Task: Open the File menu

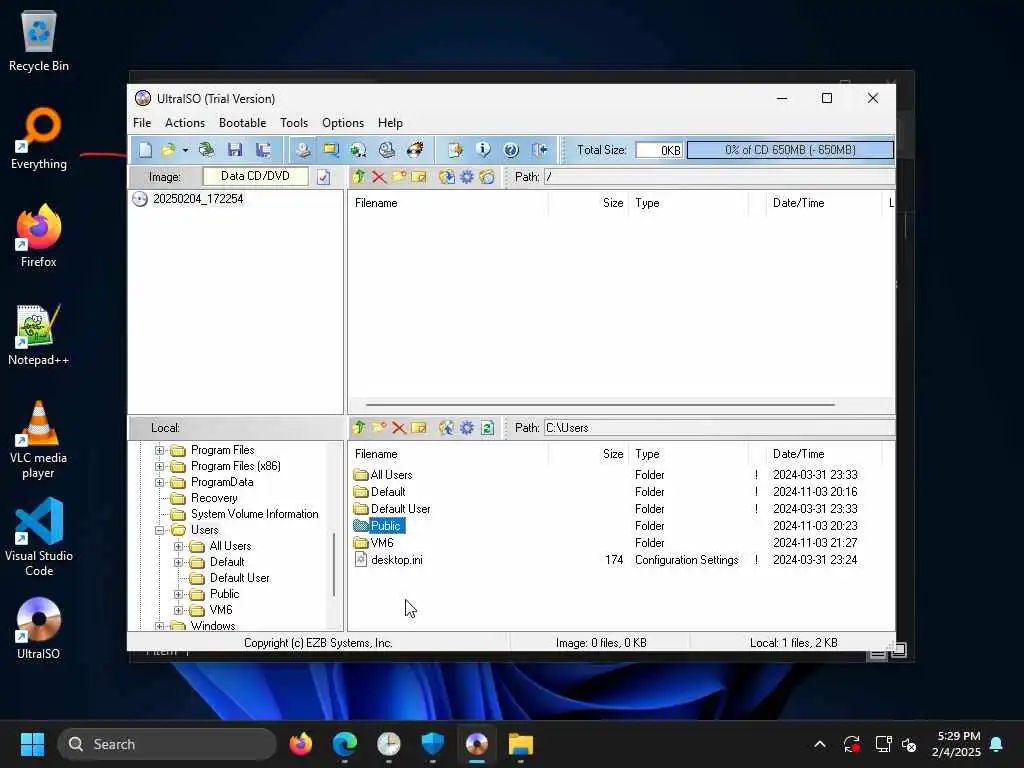Action: 142,123
